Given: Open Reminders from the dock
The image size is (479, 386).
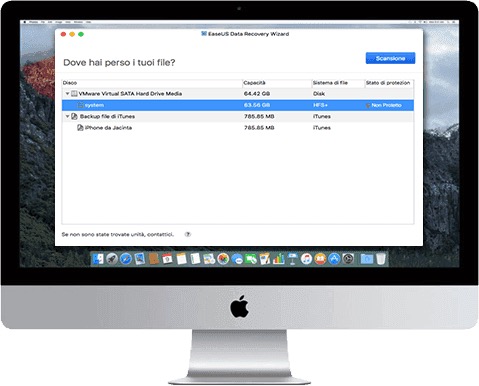Looking at the screenshot, I should click(x=195, y=259).
